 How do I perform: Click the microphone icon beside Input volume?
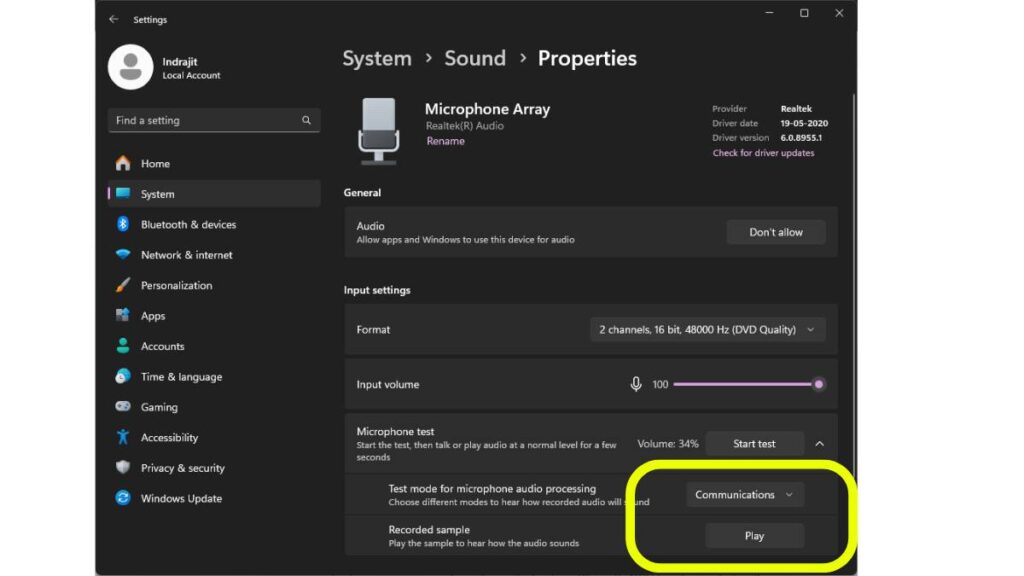(x=637, y=384)
